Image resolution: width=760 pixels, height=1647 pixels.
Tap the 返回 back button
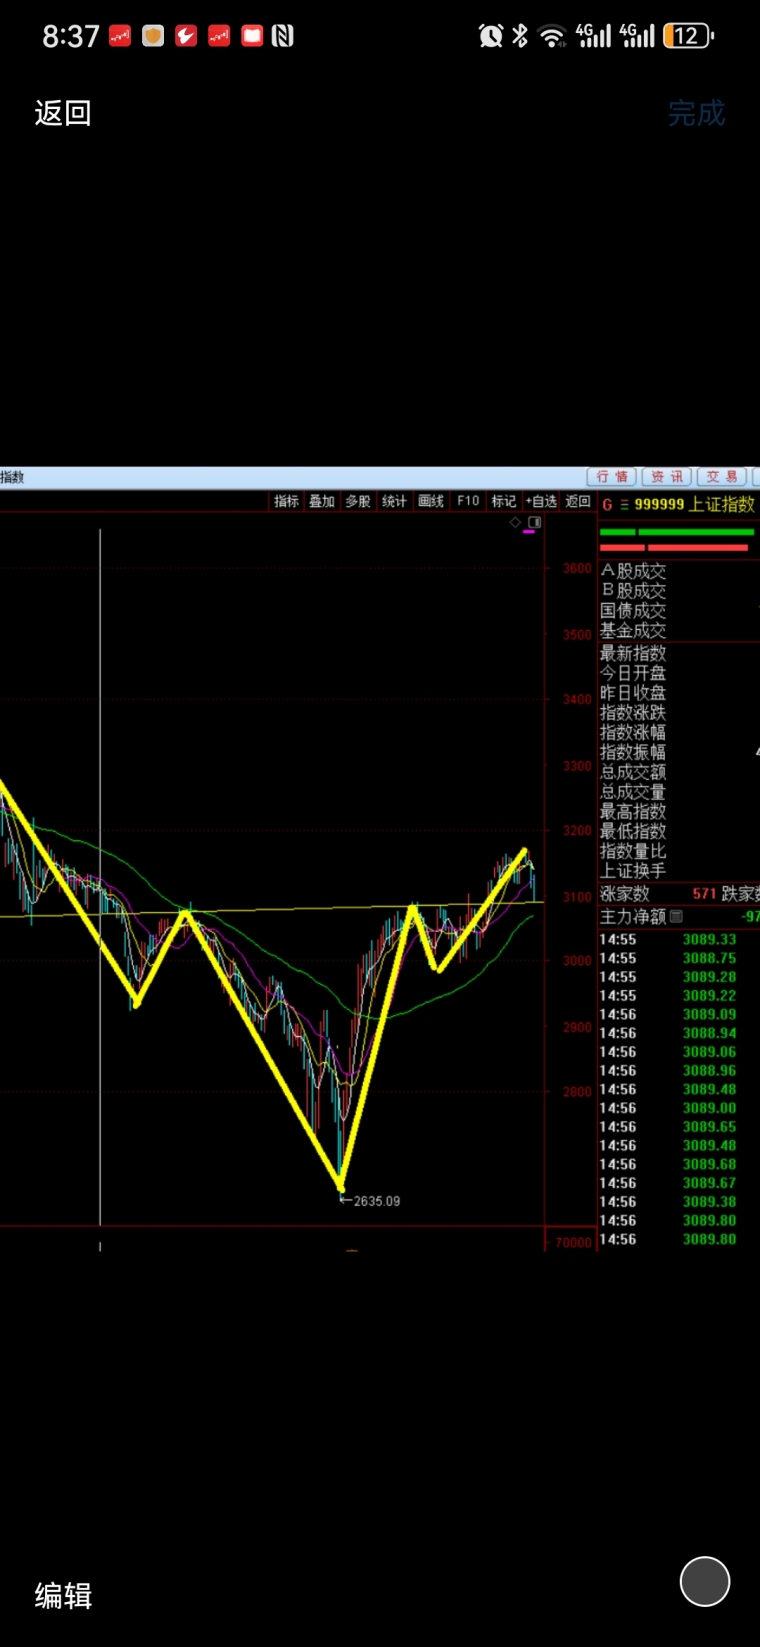[x=63, y=113]
